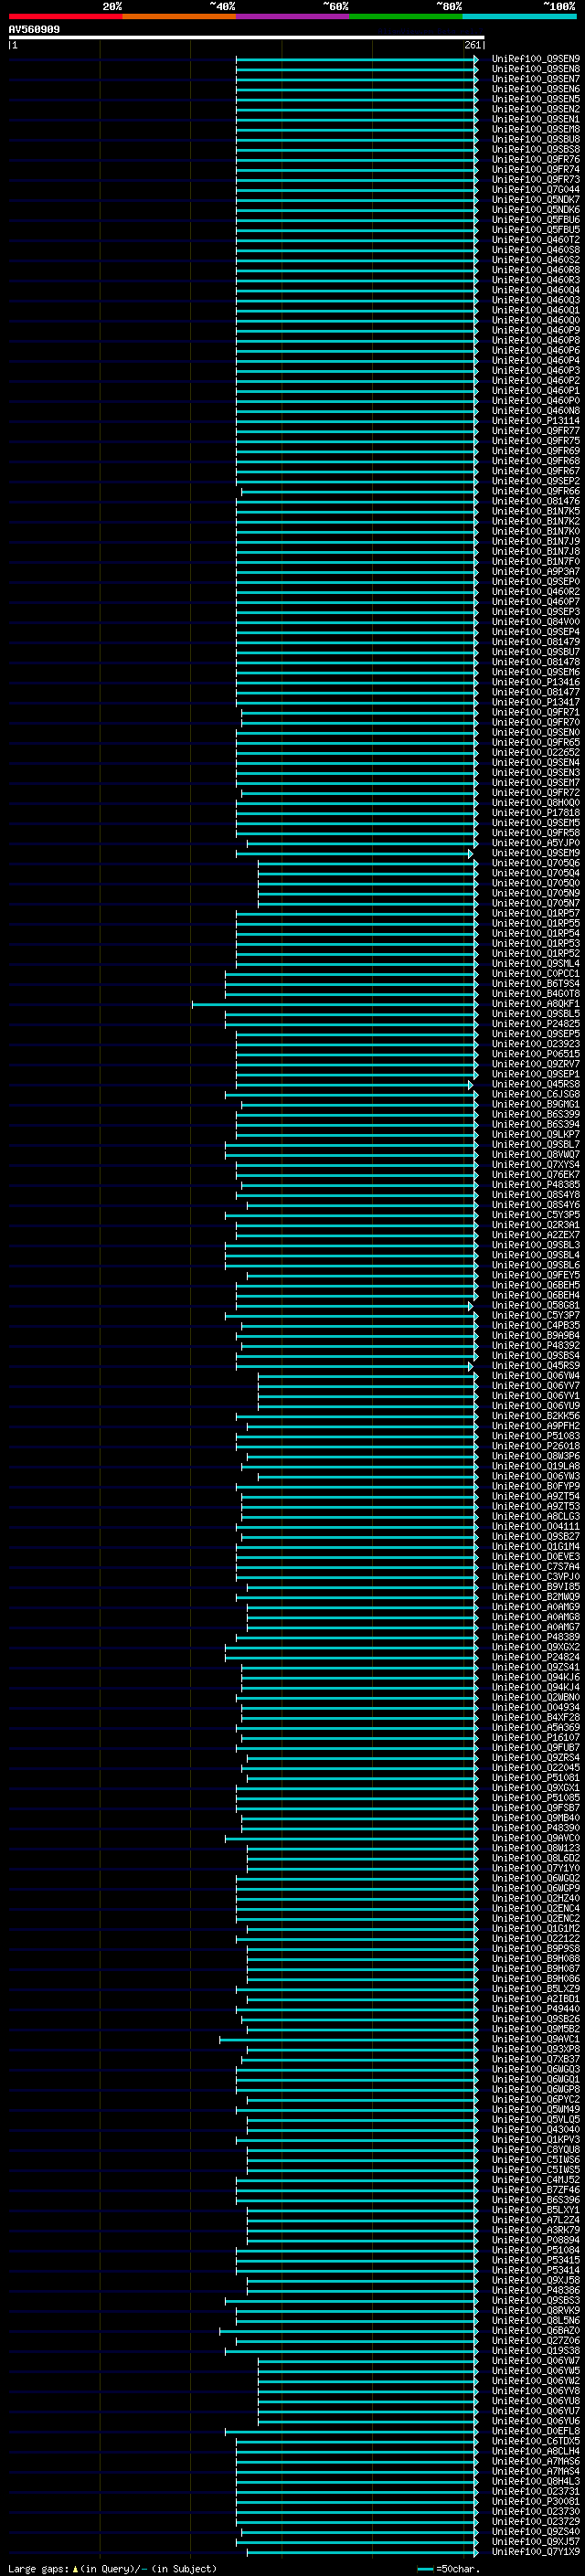
Task: Open hit UniRef100_Q9SEN1
Action: tap(536, 119)
